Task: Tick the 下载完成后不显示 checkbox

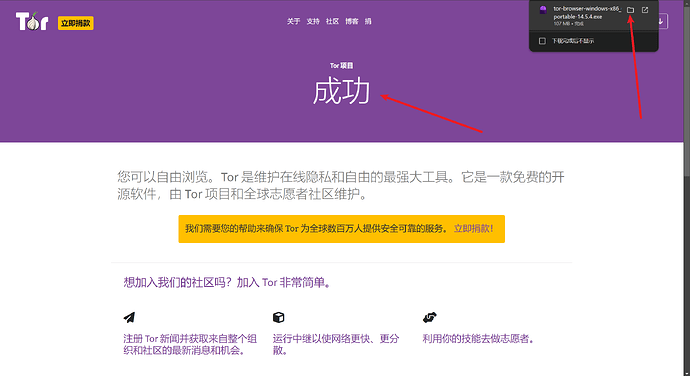Action: tap(542, 41)
